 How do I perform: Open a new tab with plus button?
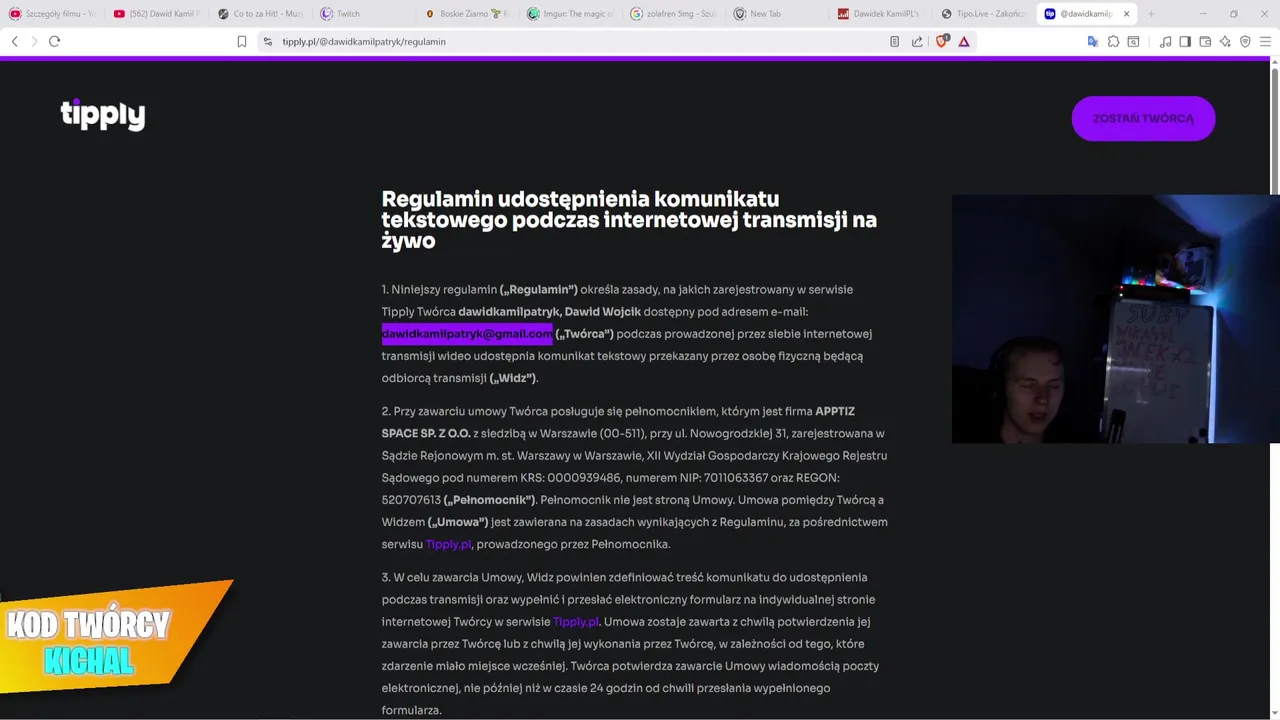pos(1151,14)
